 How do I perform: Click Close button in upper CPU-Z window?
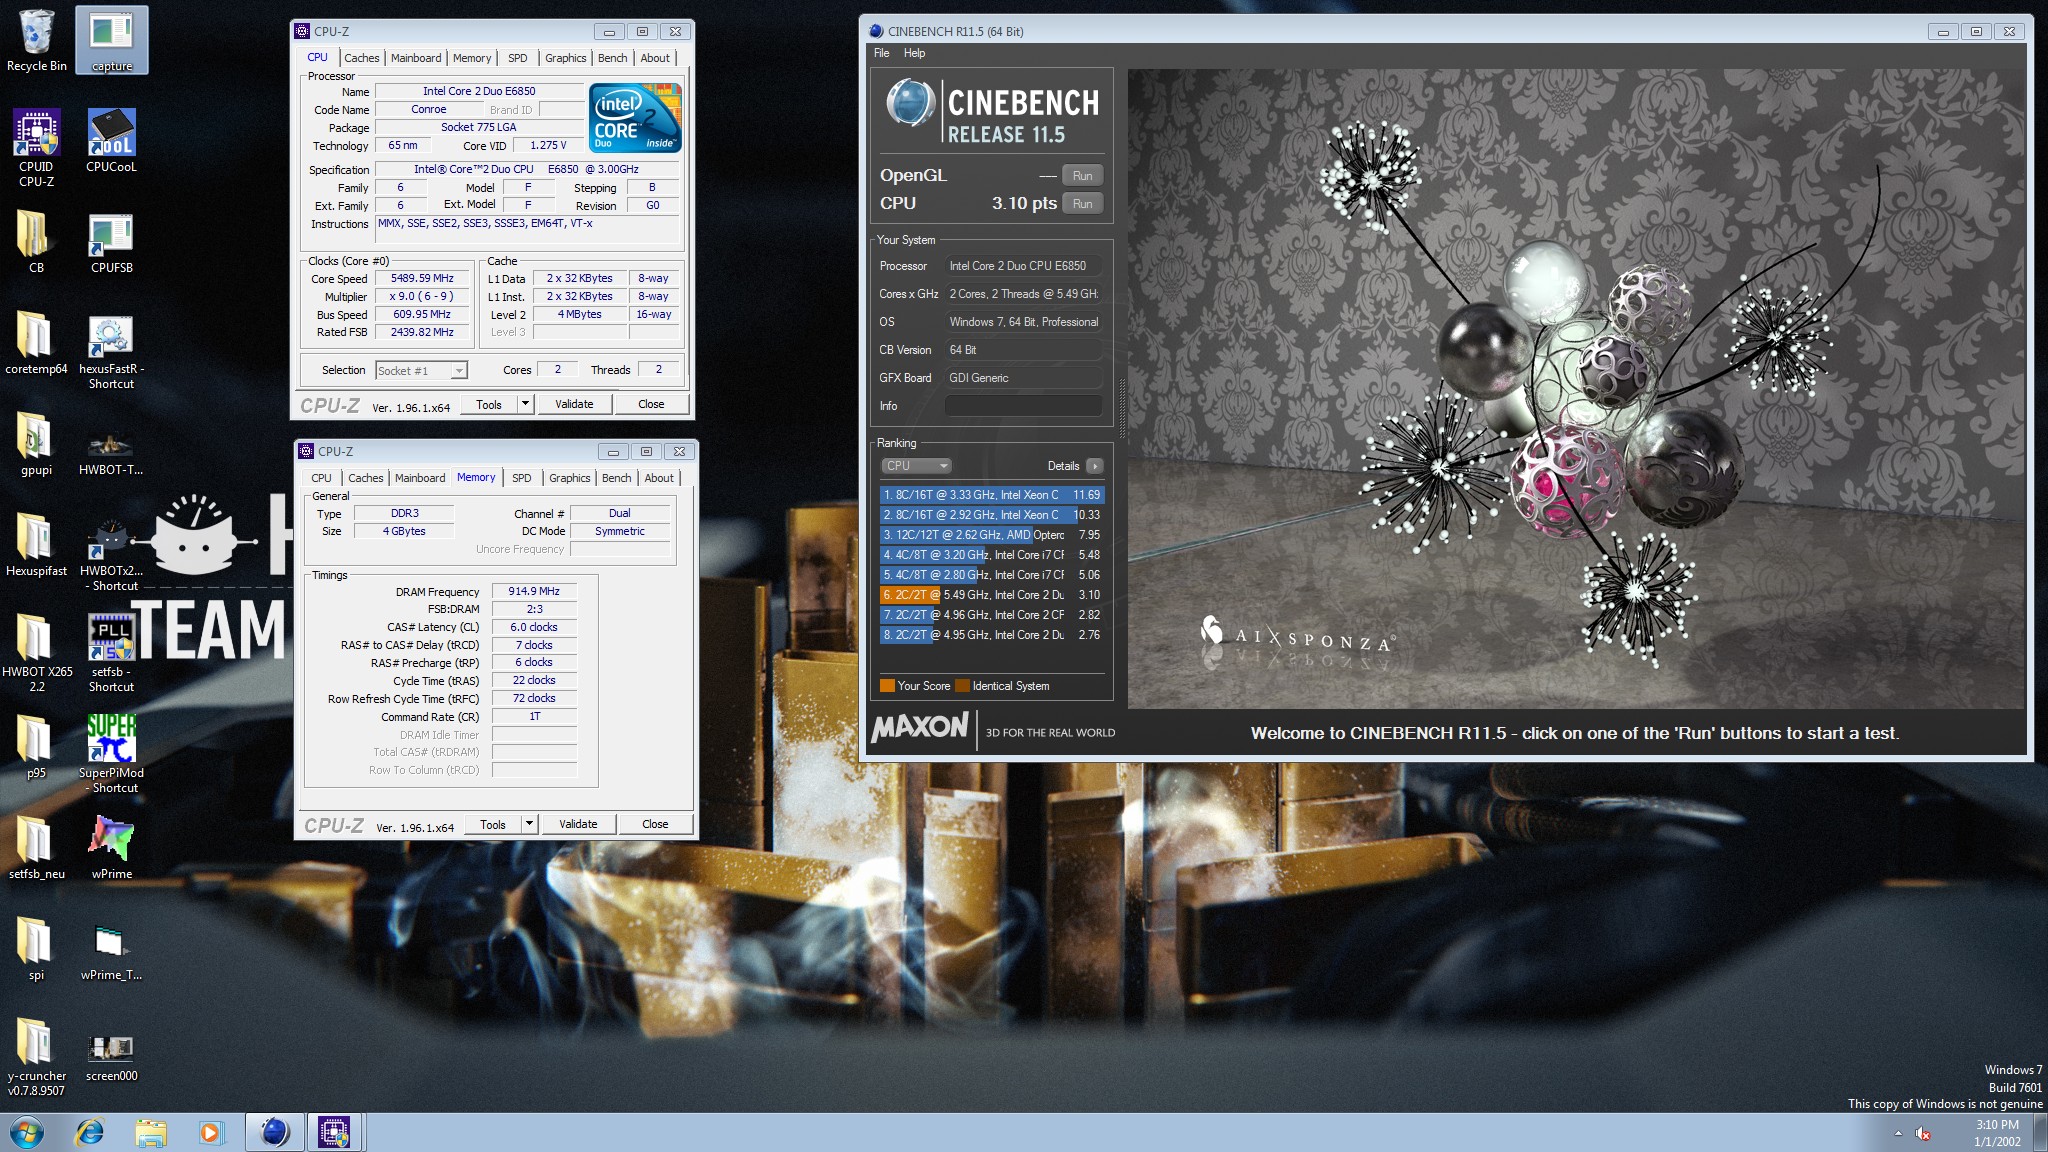point(651,404)
